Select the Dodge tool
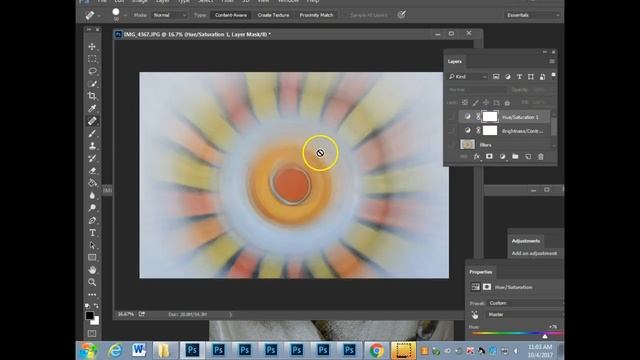 92,208
